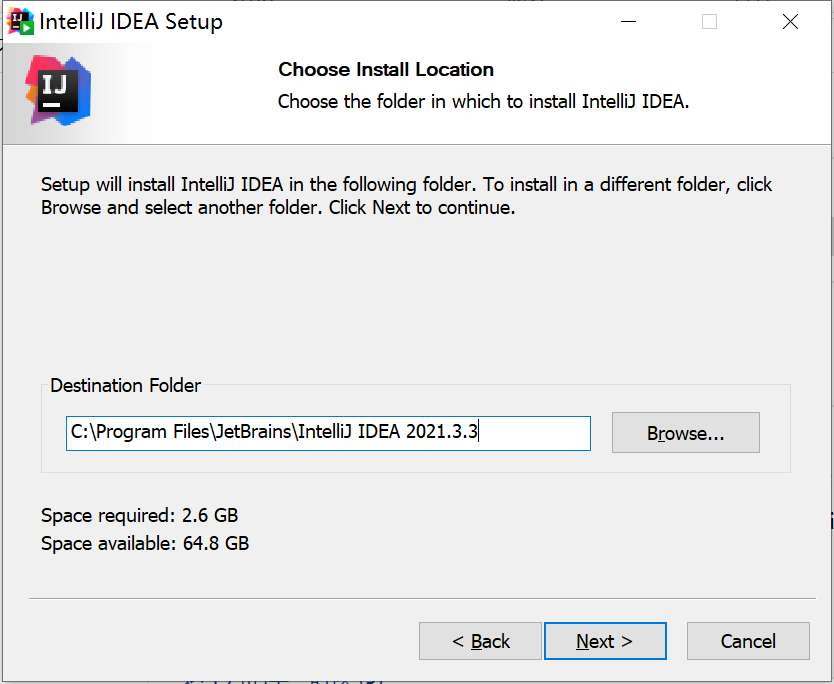This screenshot has height=684, width=834.
Task: Click the installer icon in the title bar
Action: 18,19
